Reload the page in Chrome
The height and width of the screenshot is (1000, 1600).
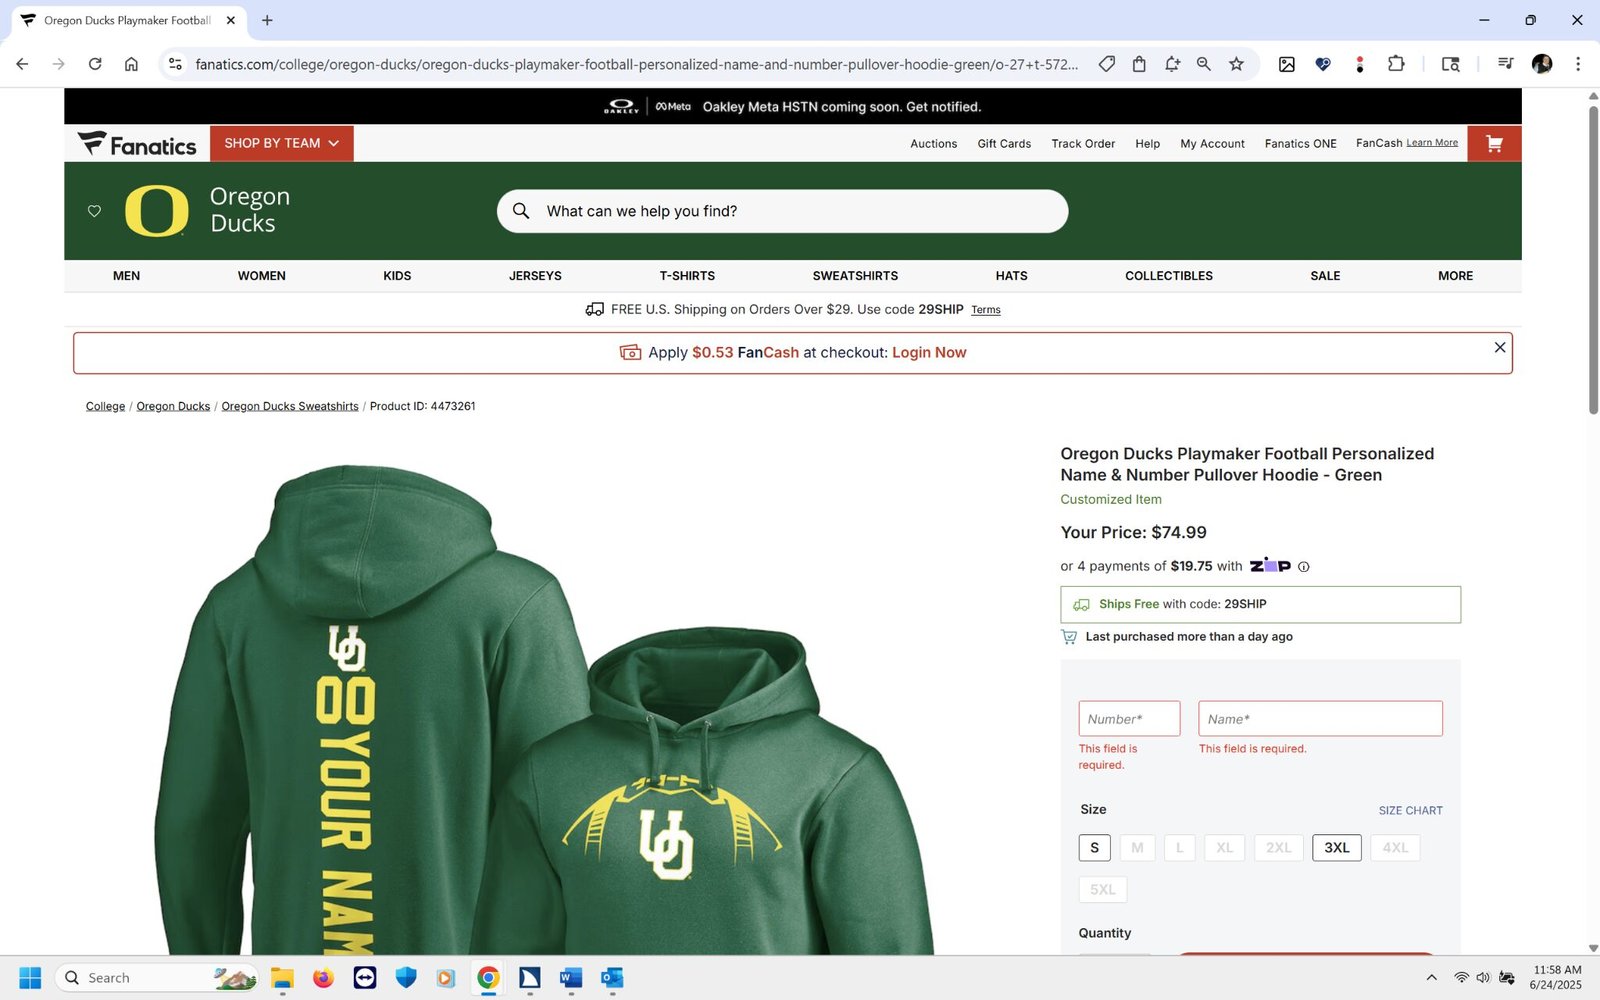[x=95, y=64]
